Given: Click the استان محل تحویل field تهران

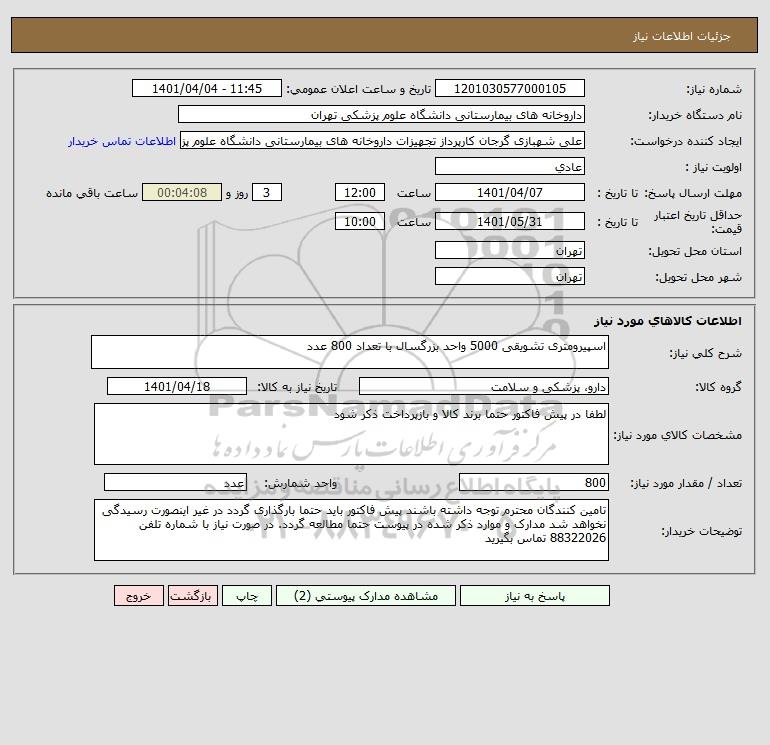Looking at the screenshot, I should (x=510, y=250).
